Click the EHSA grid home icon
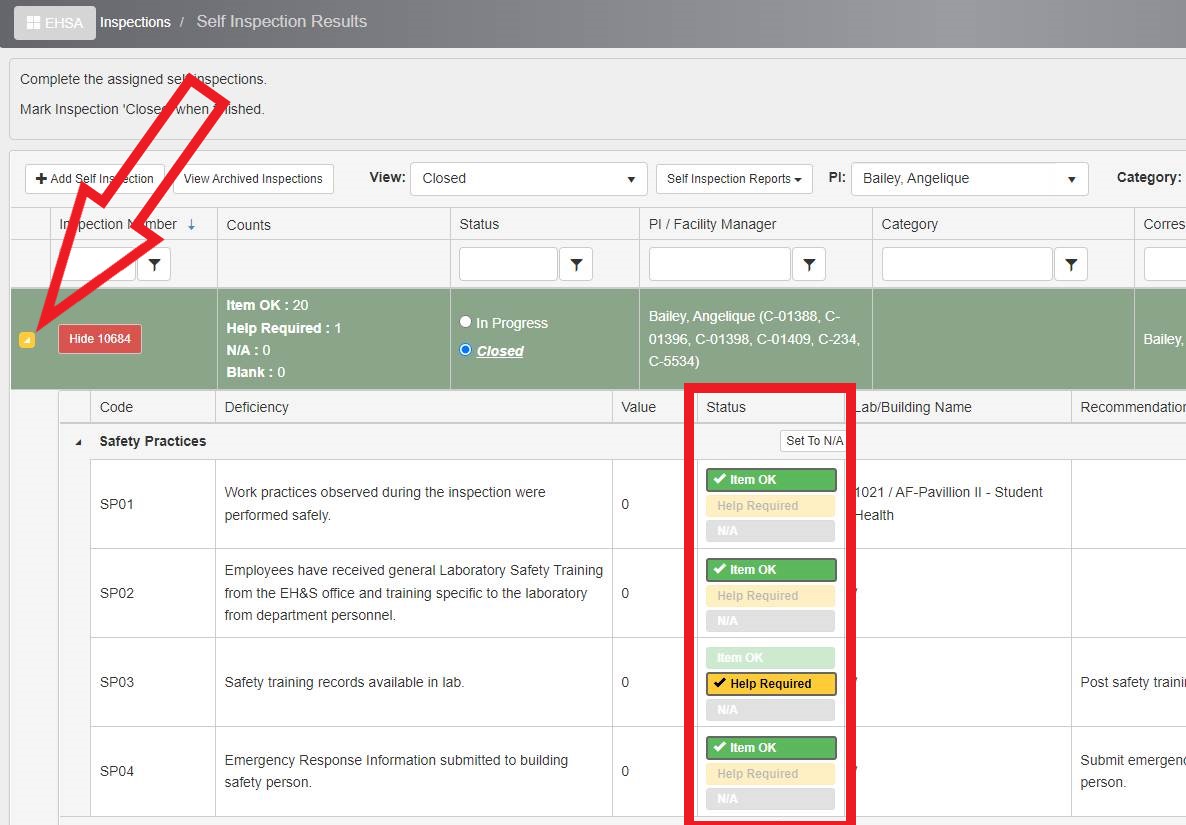This screenshot has width=1186, height=825. pyautogui.click(x=34, y=22)
